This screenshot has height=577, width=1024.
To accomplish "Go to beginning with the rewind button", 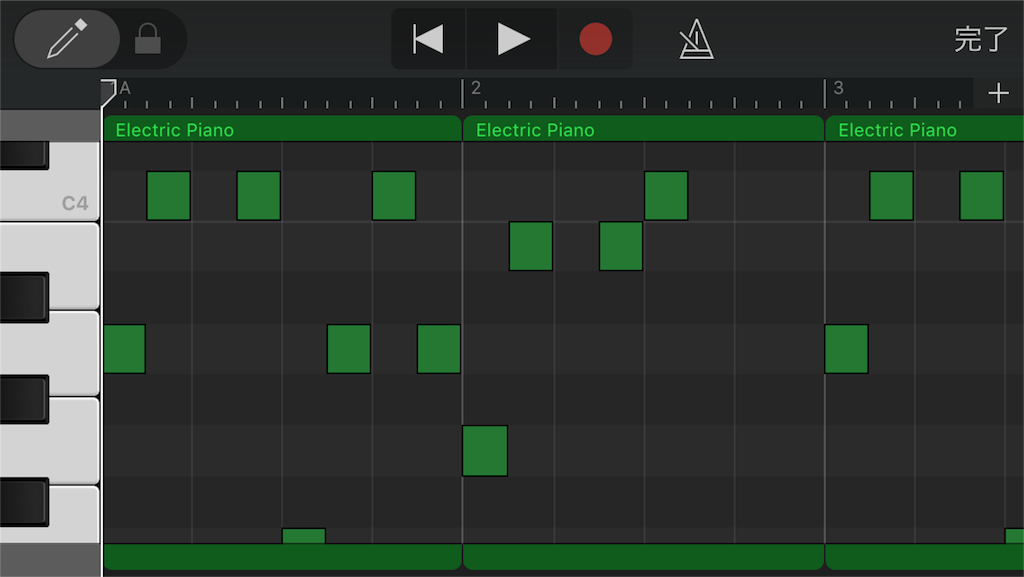I will pos(428,39).
